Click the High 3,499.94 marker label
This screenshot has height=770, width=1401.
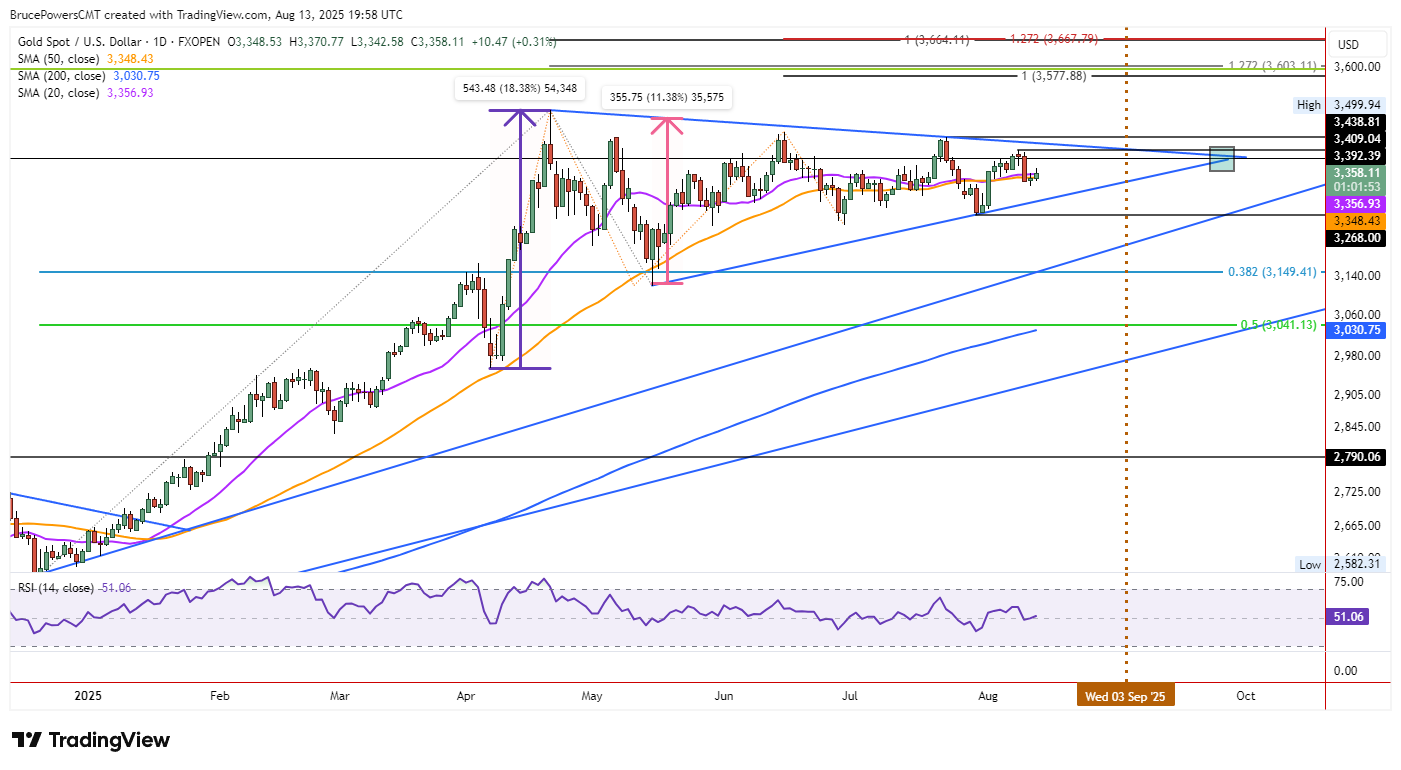pos(1340,104)
